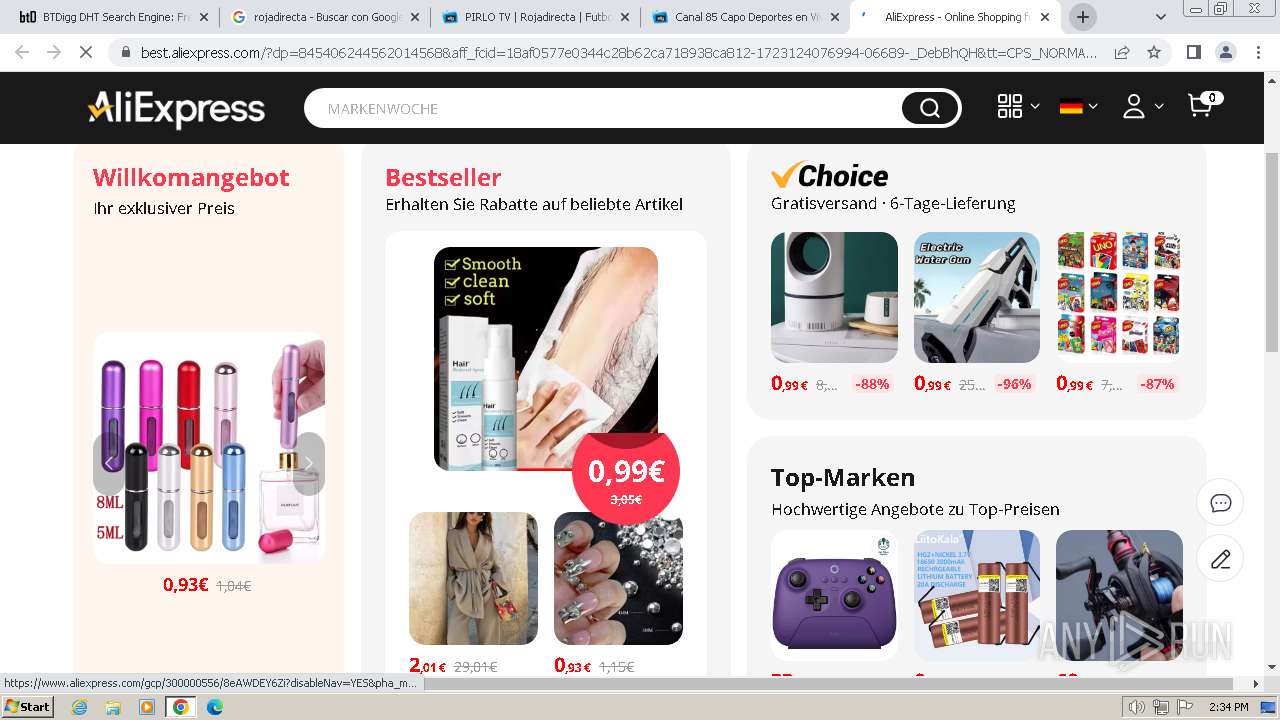The width and height of the screenshot is (1280, 720).
Task: Click the pencil feedback icon
Action: click(1220, 559)
